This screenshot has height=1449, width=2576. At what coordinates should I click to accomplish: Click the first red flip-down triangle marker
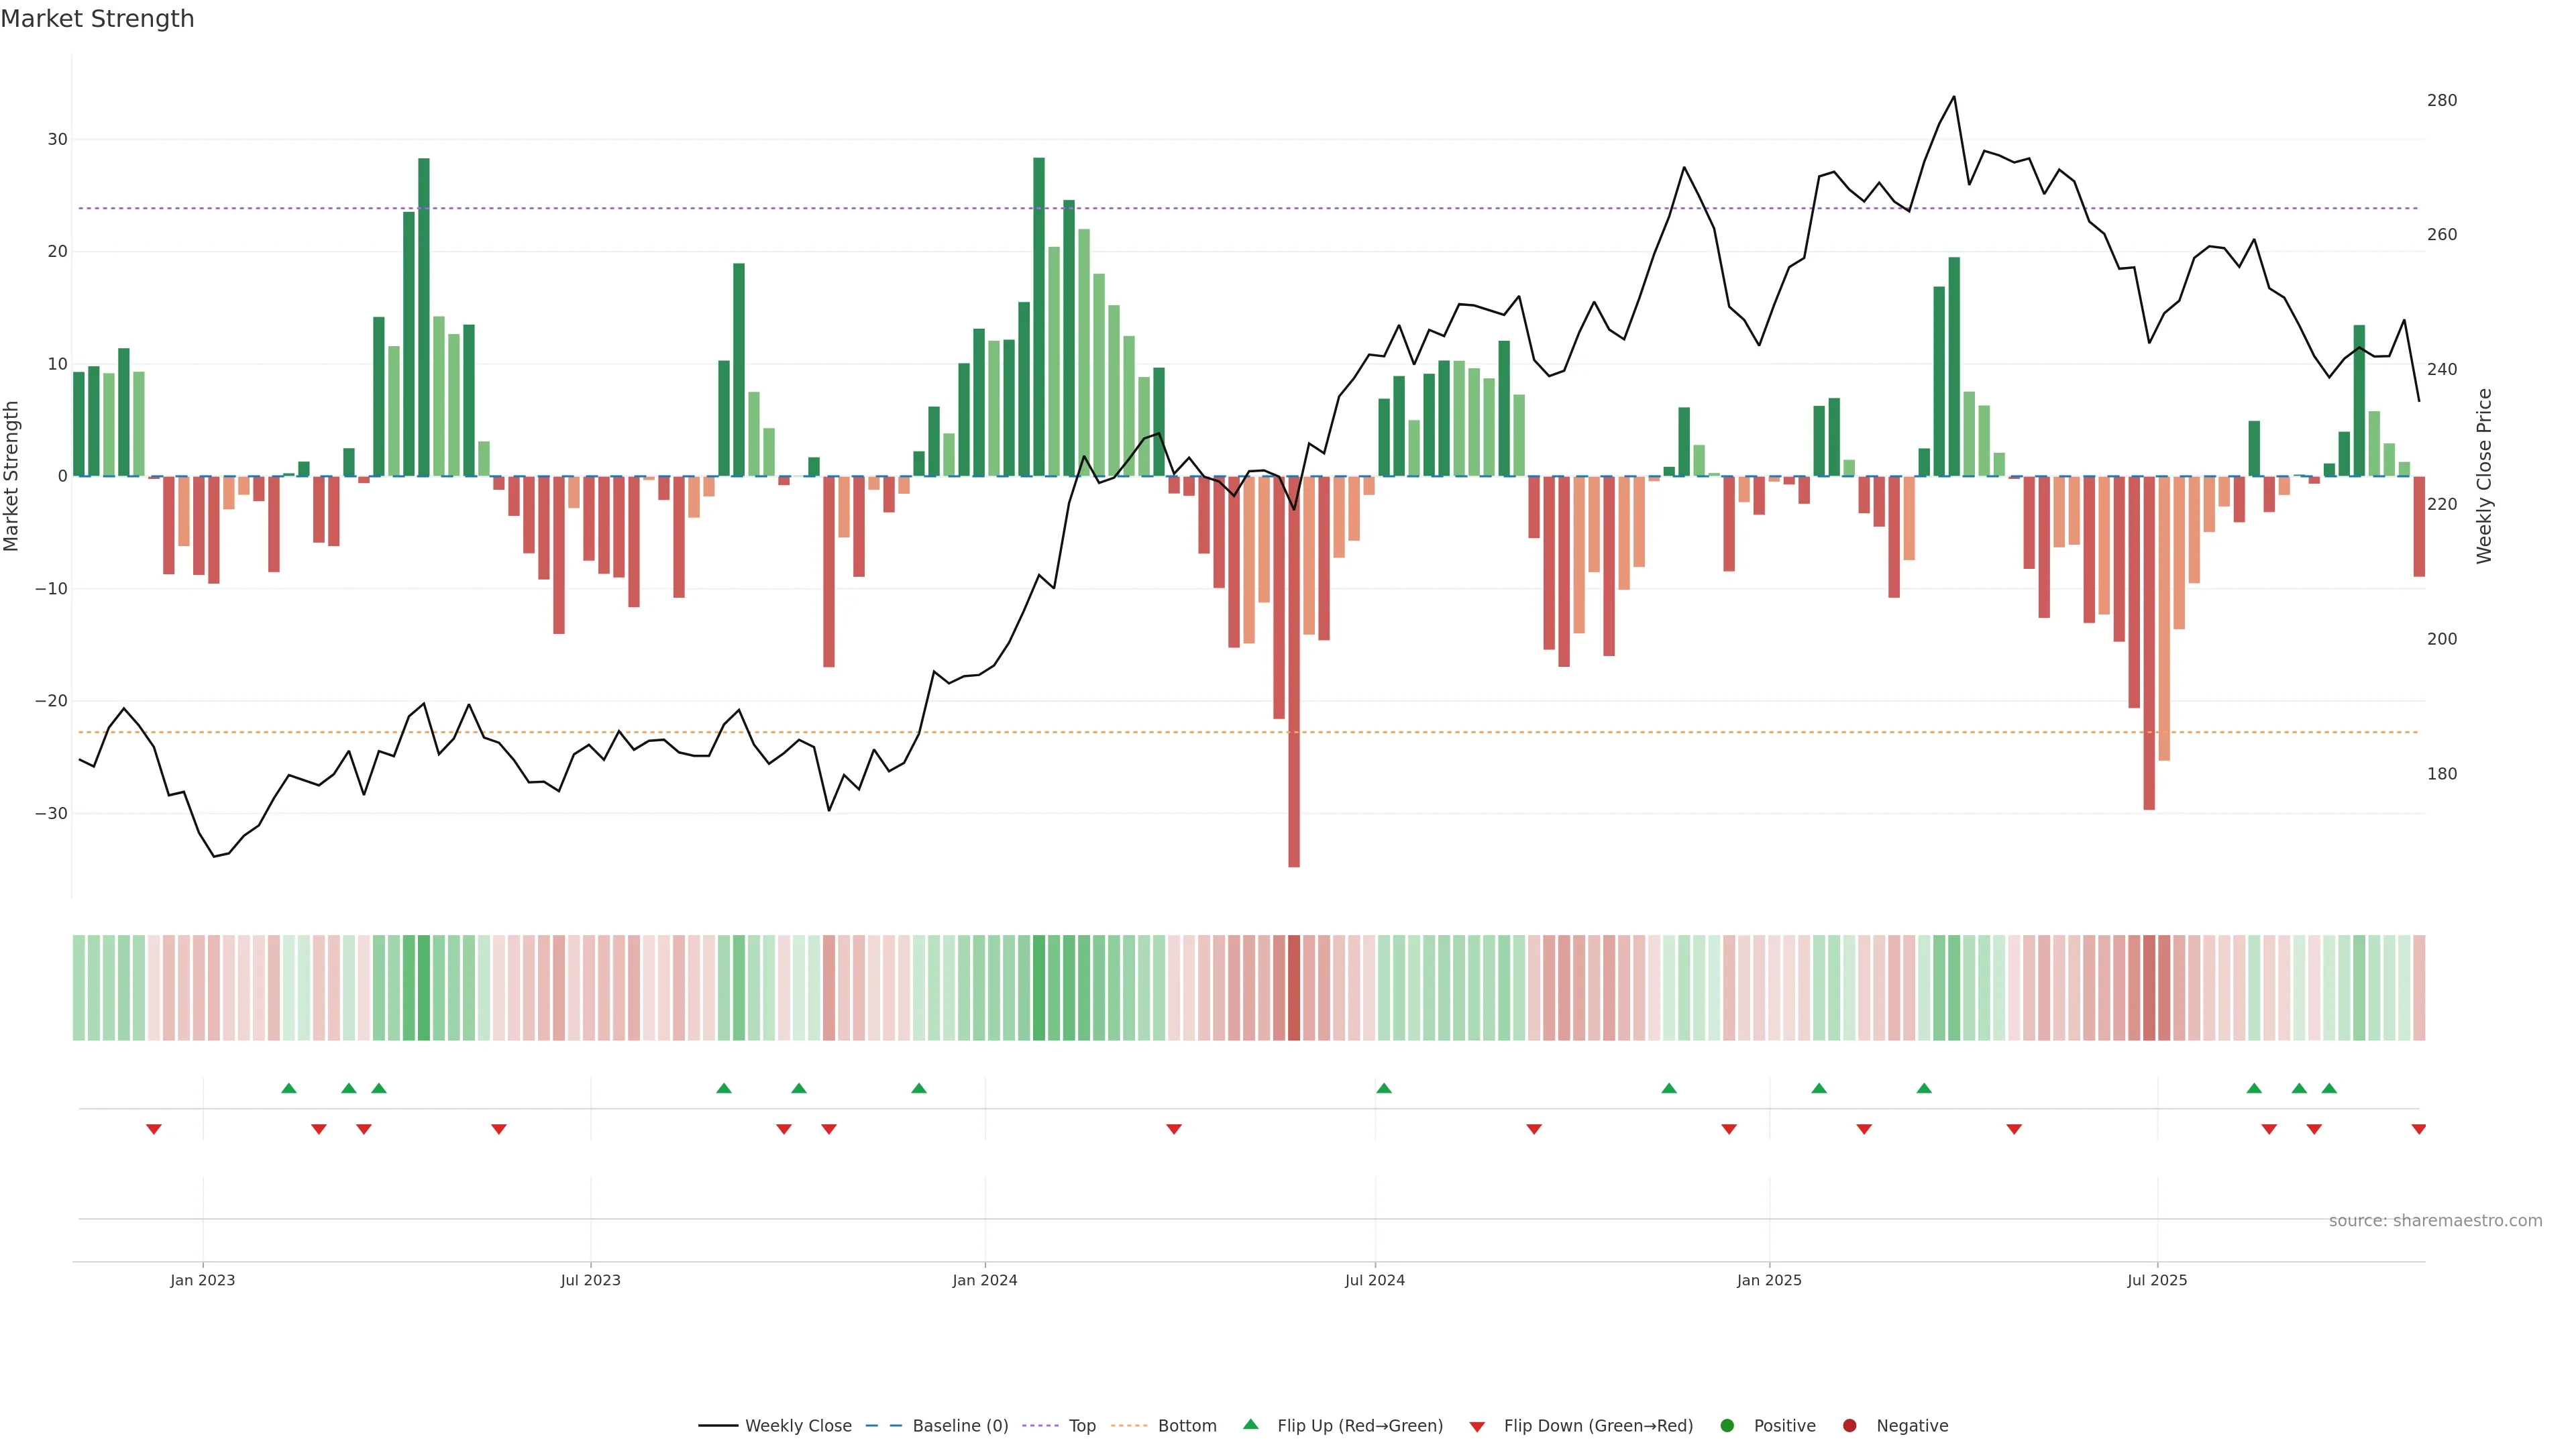coord(154,1129)
